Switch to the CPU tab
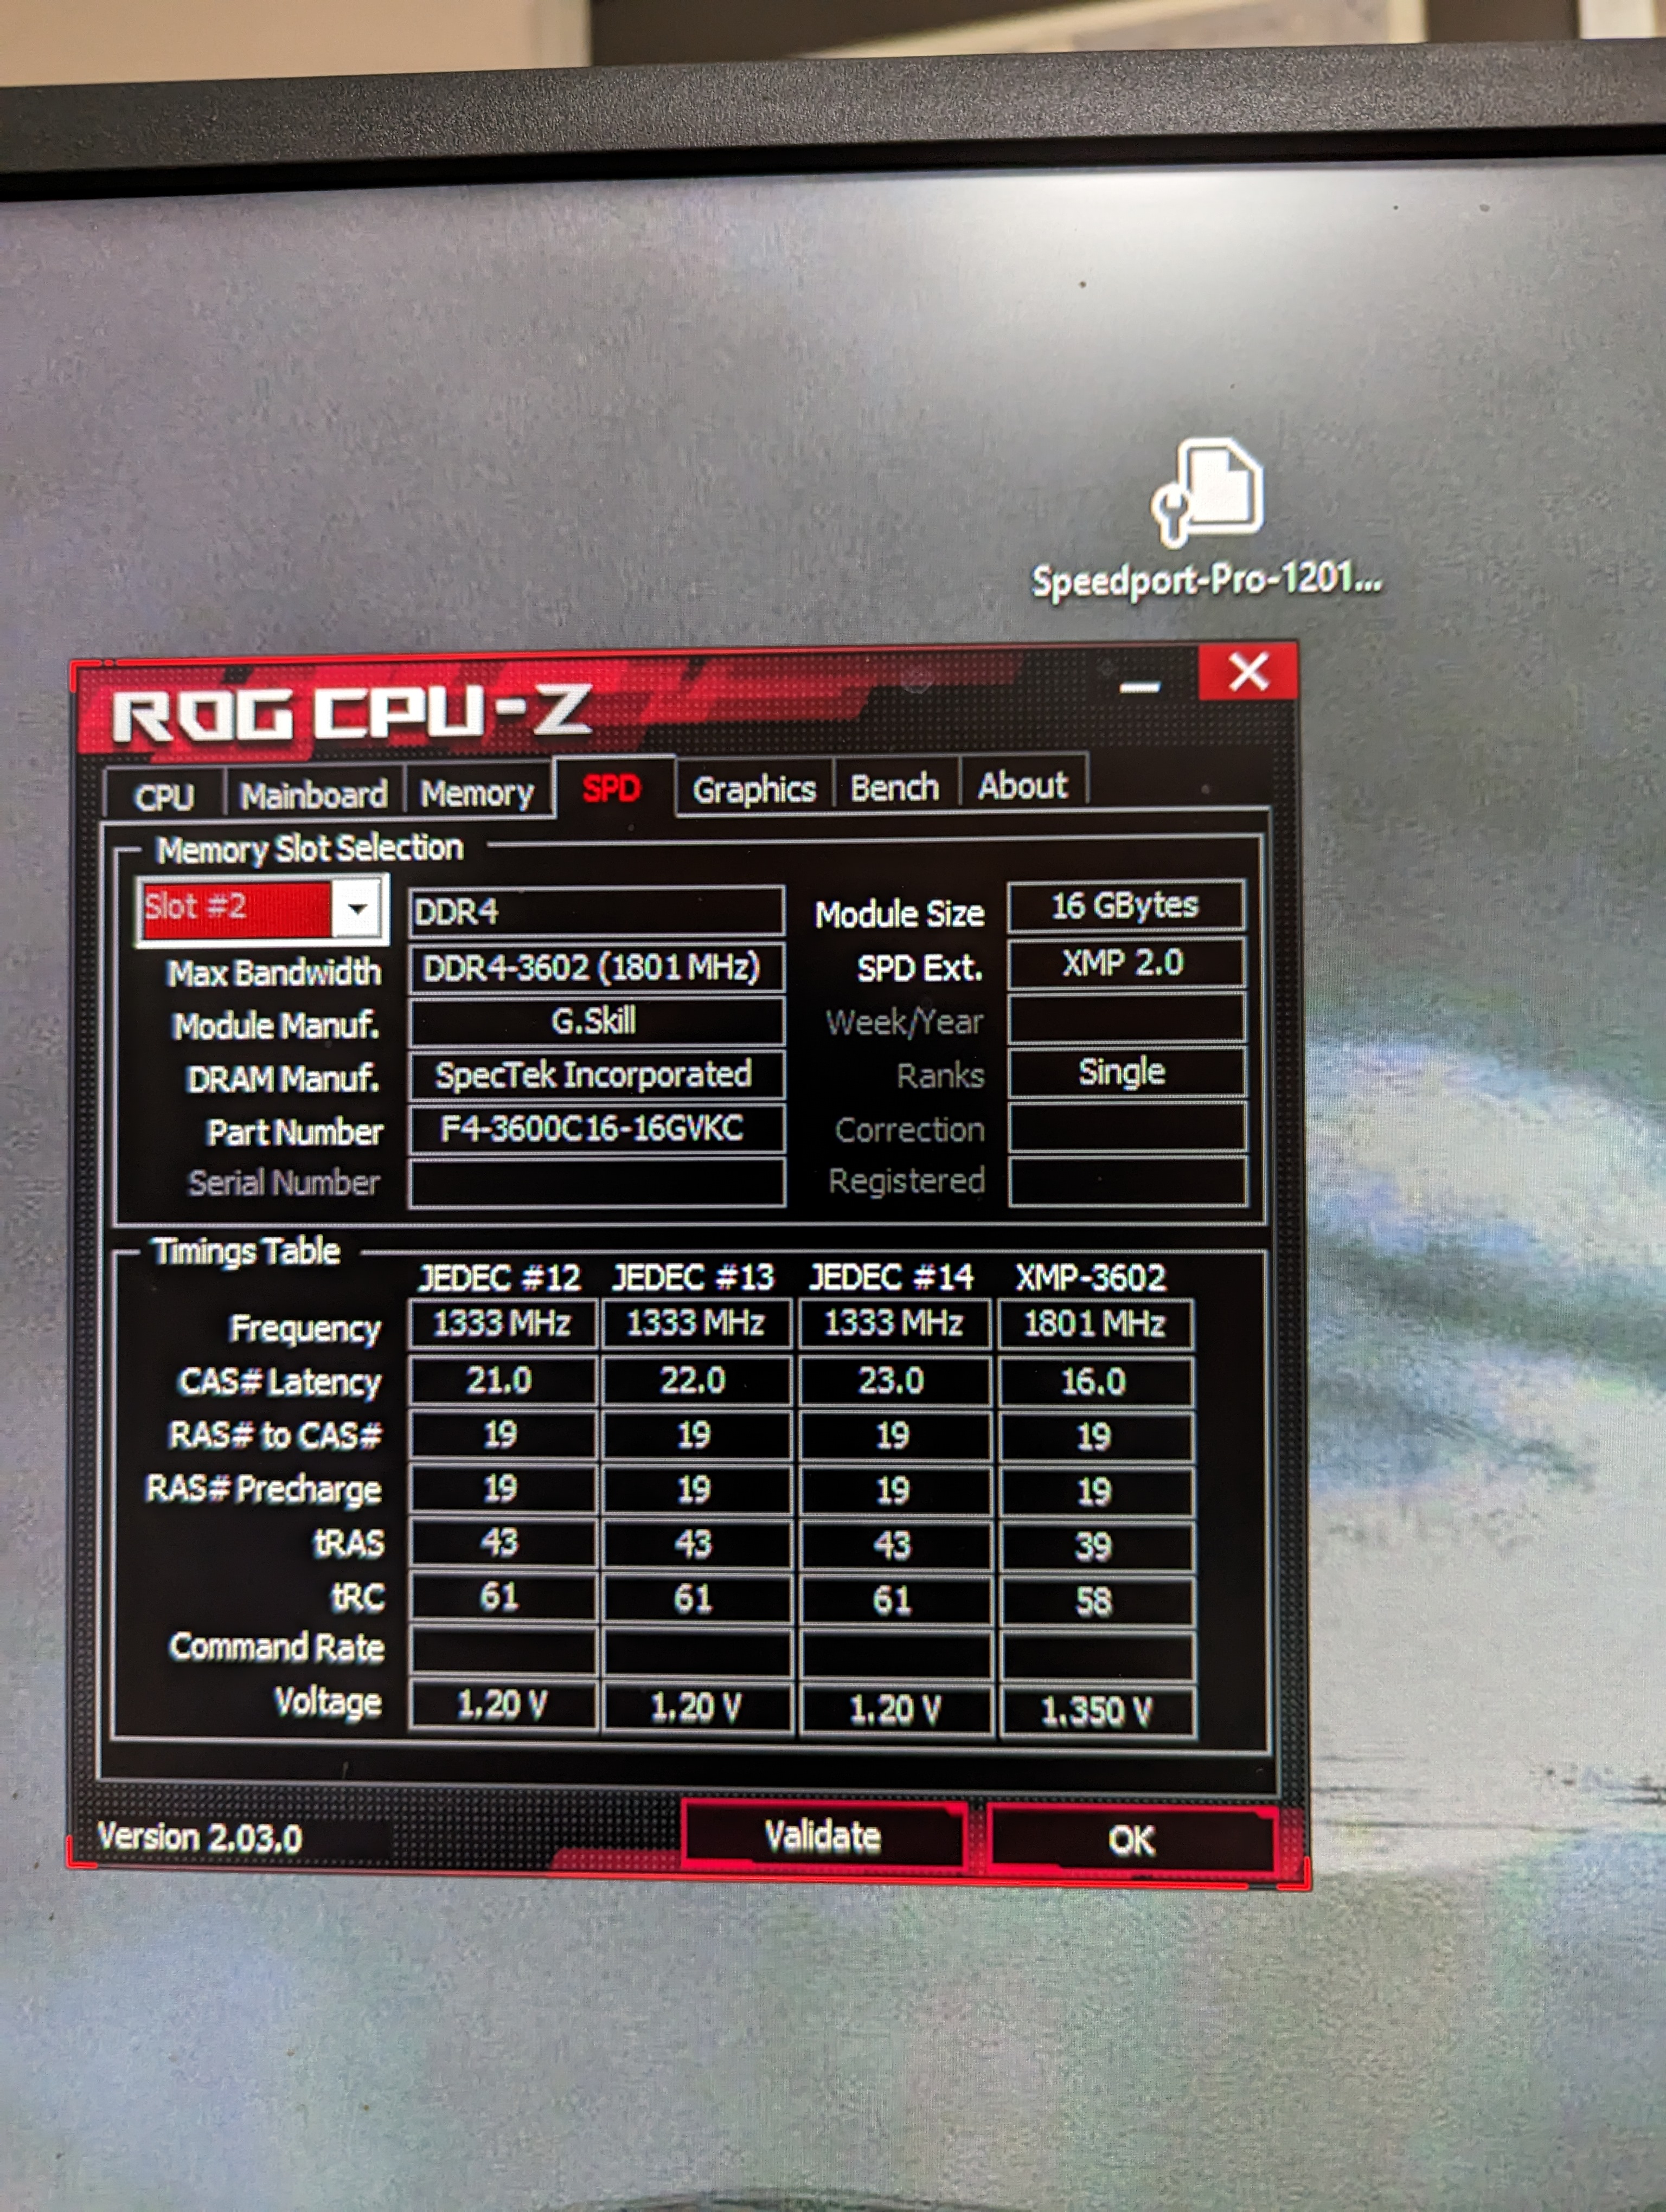This screenshot has height=2212, width=1666. click(164, 797)
